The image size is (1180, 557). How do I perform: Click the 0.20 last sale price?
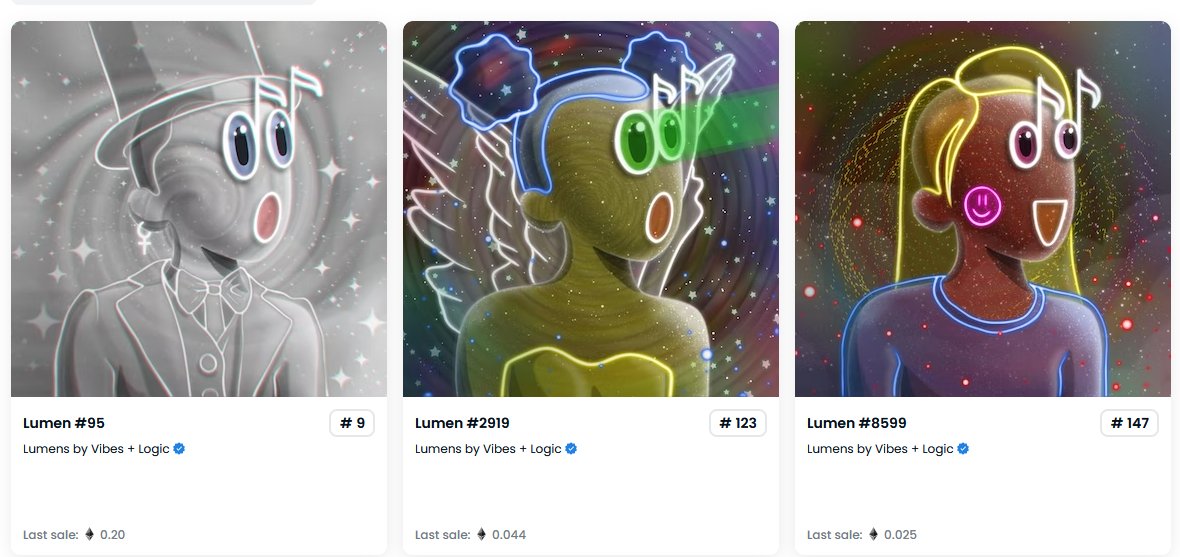point(113,535)
